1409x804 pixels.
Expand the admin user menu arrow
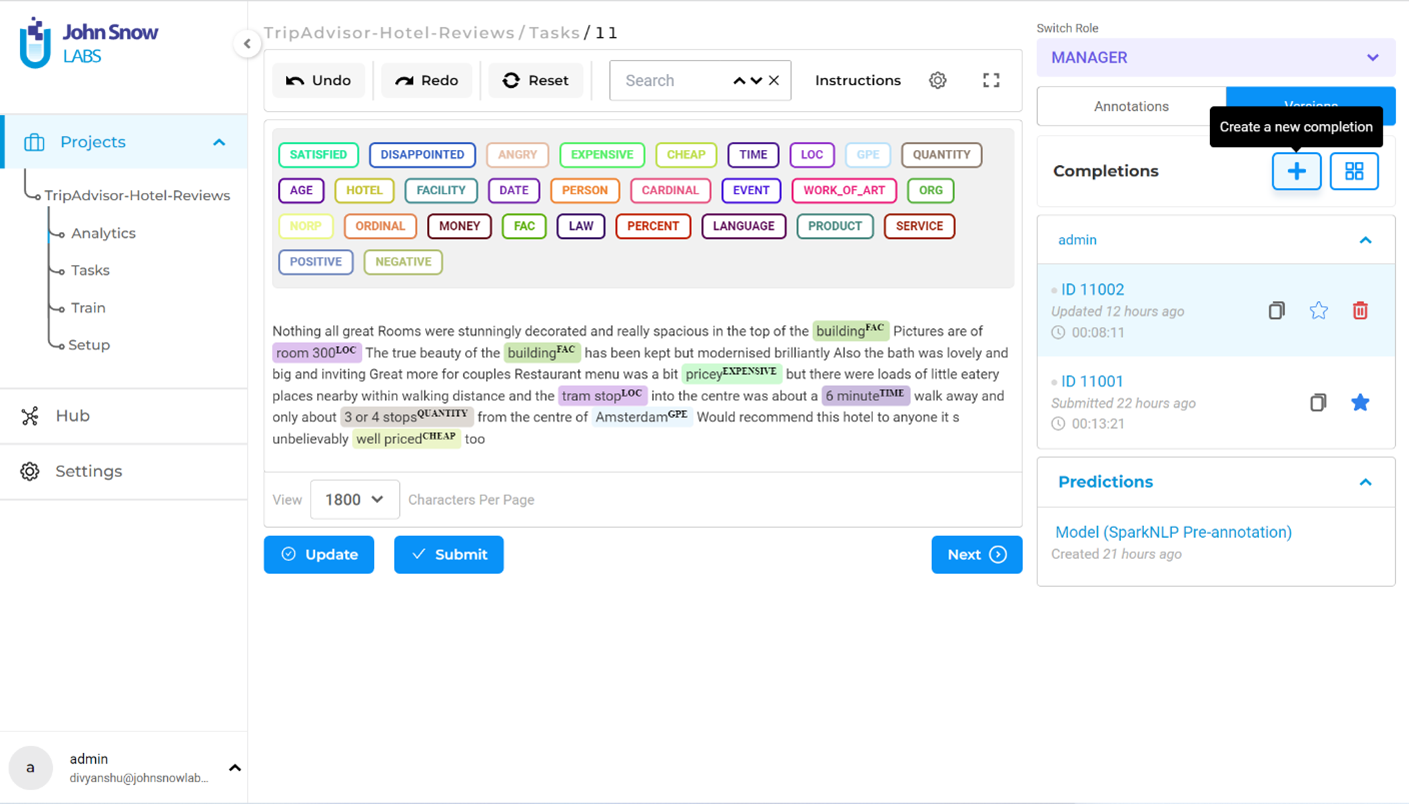click(235, 768)
